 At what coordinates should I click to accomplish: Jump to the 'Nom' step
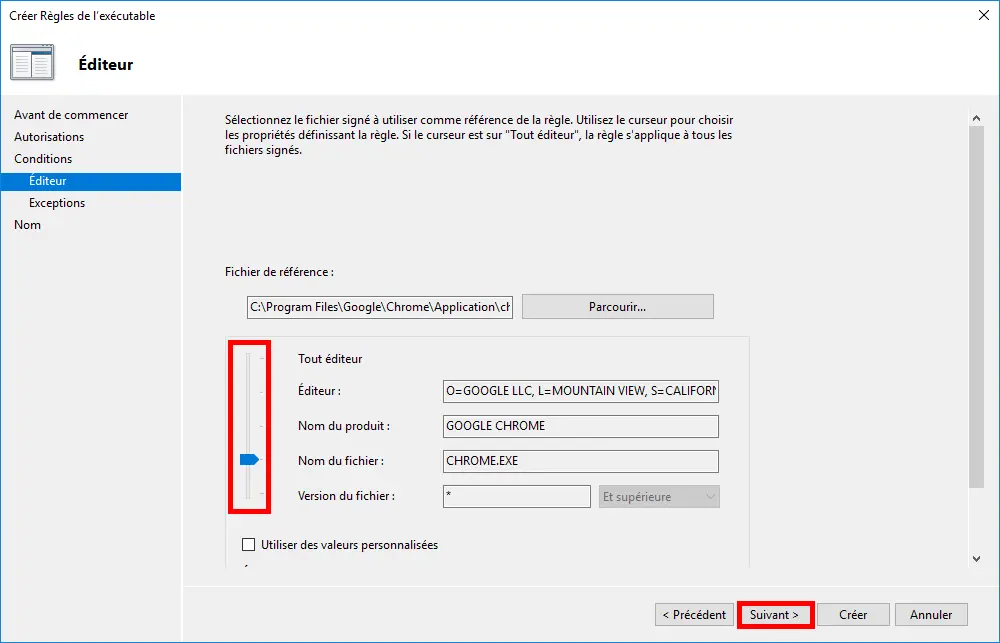pos(27,225)
